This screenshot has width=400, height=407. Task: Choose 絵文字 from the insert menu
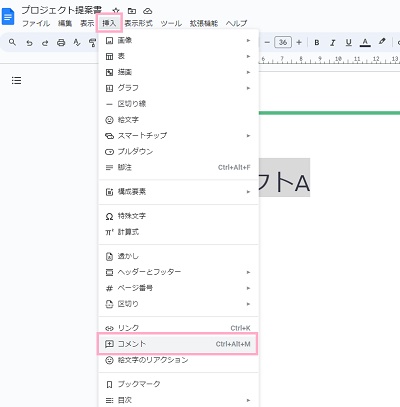[179, 120]
